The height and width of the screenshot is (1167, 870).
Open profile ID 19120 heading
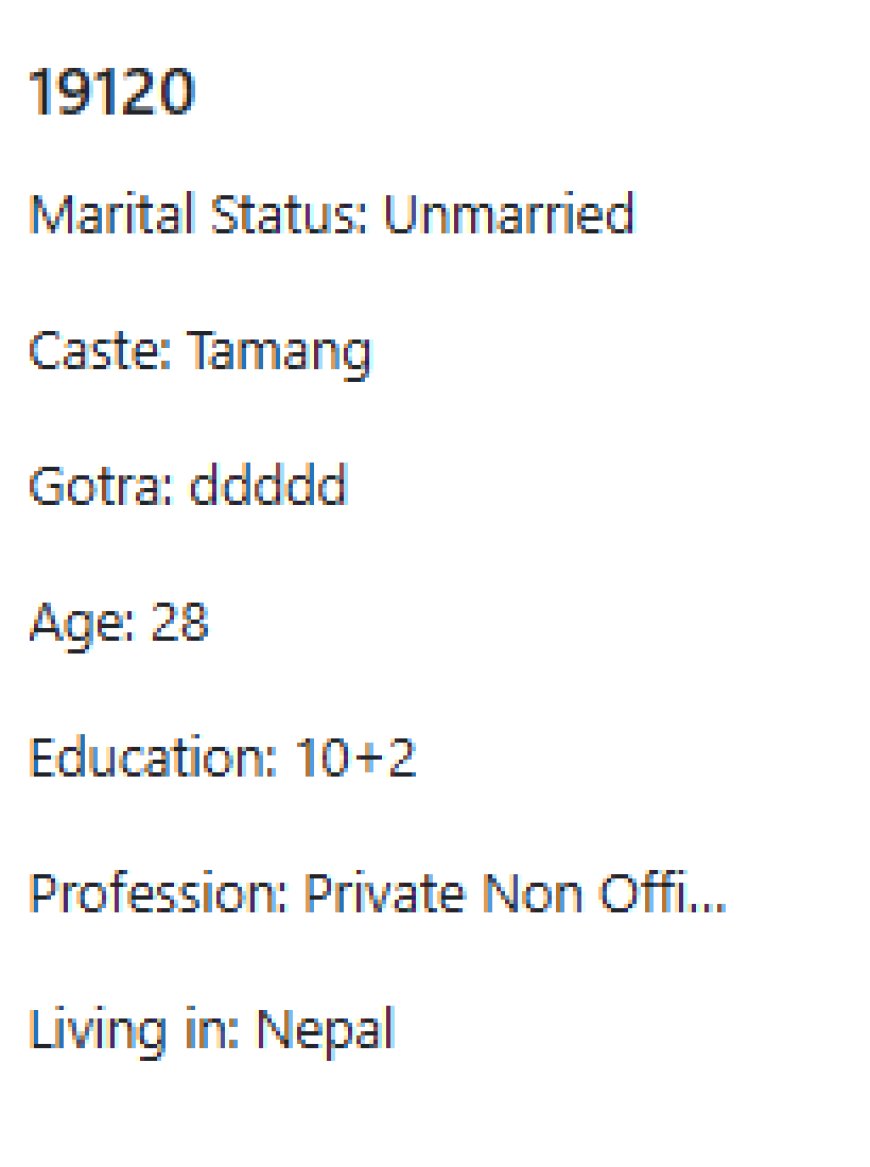click(111, 94)
